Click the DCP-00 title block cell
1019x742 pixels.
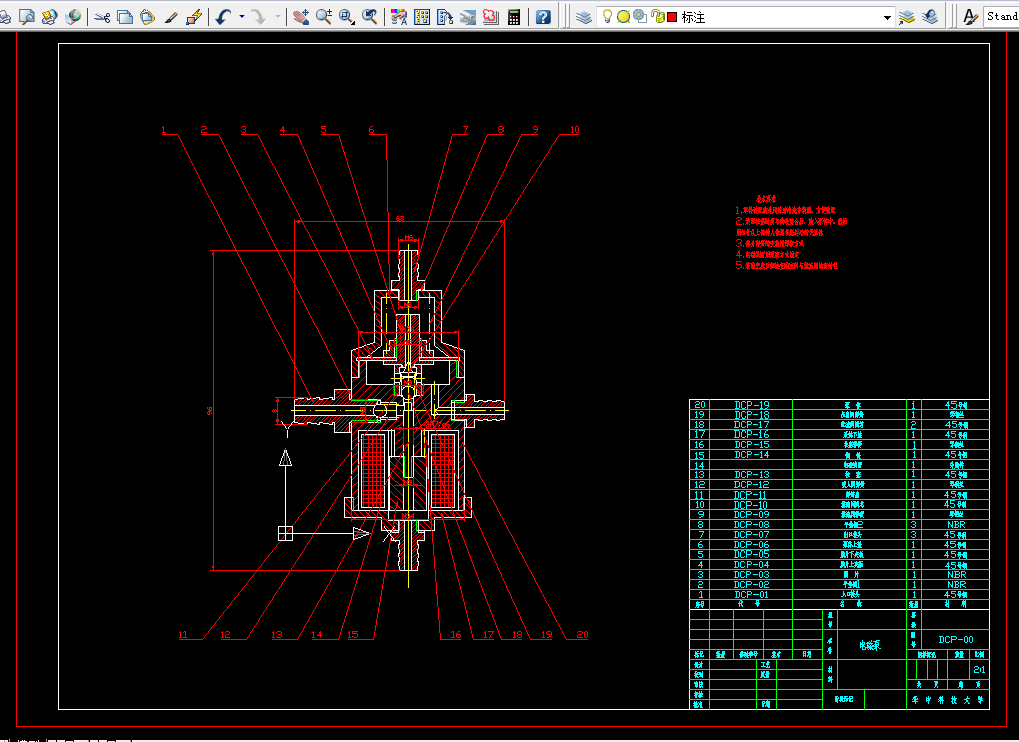tap(954, 640)
